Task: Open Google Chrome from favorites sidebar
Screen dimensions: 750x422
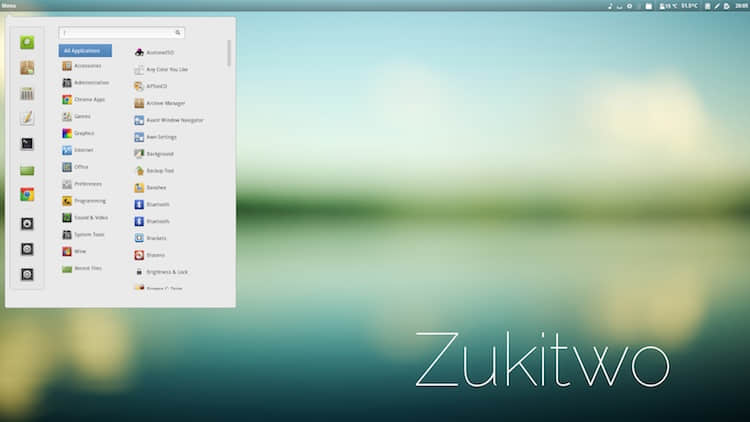Action: pyautogui.click(x=27, y=195)
